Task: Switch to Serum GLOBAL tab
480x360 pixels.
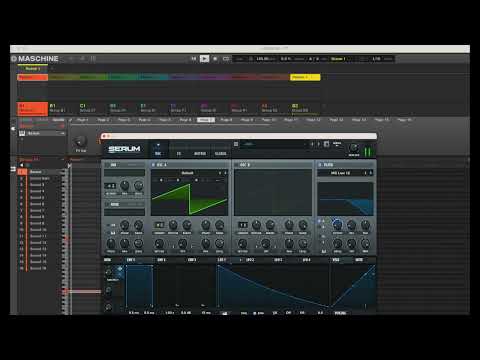Action: click(221, 153)
